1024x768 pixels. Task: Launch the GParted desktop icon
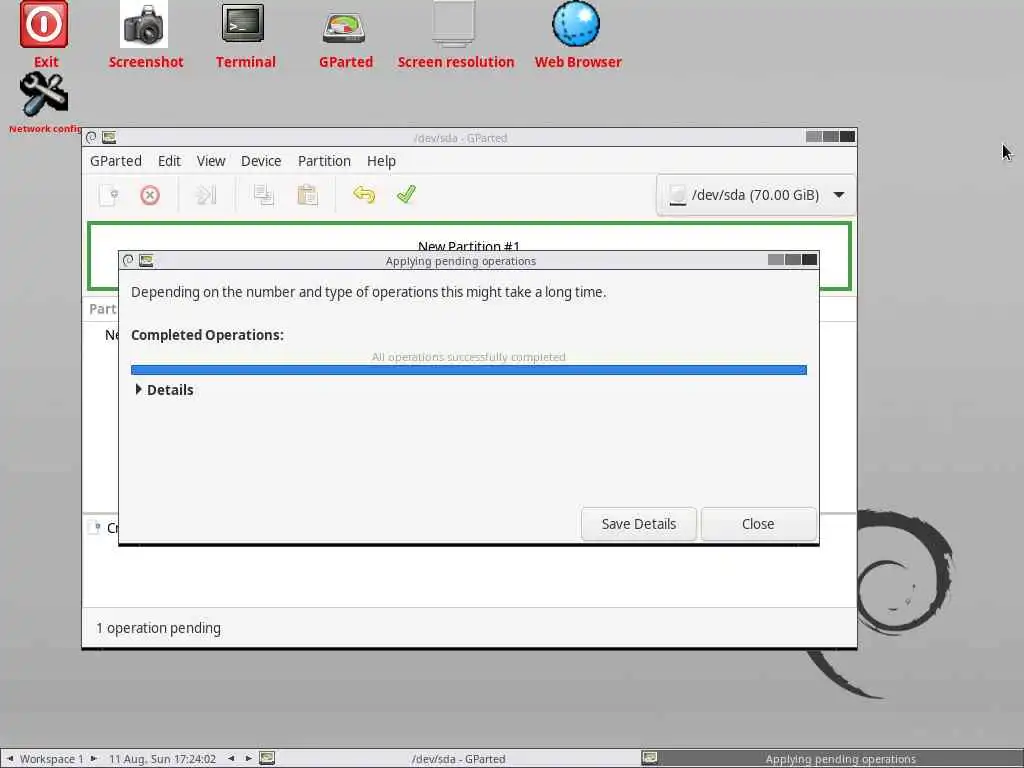click(344, 29)
